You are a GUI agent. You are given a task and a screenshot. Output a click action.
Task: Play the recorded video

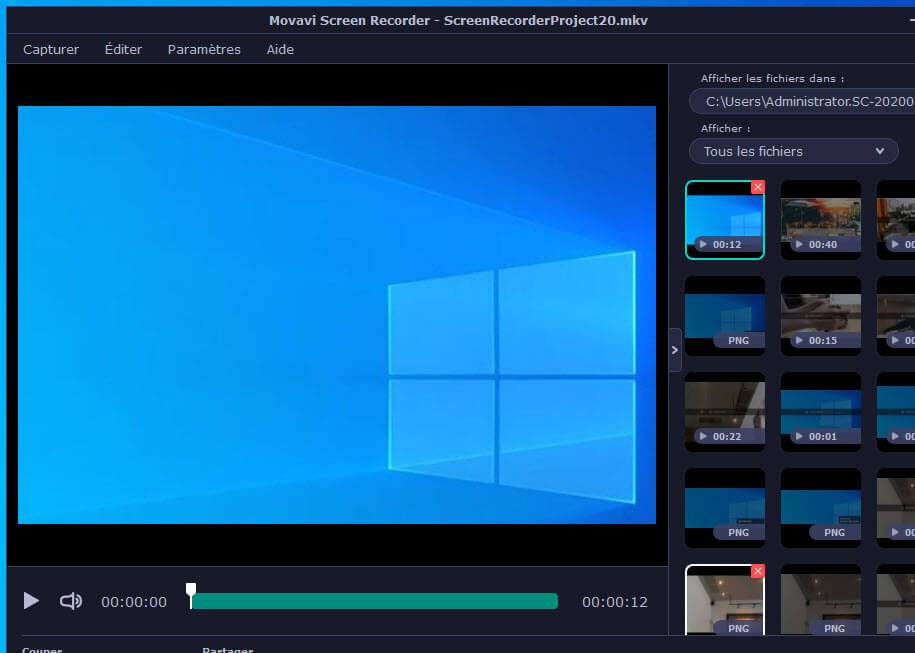(31, 601)
